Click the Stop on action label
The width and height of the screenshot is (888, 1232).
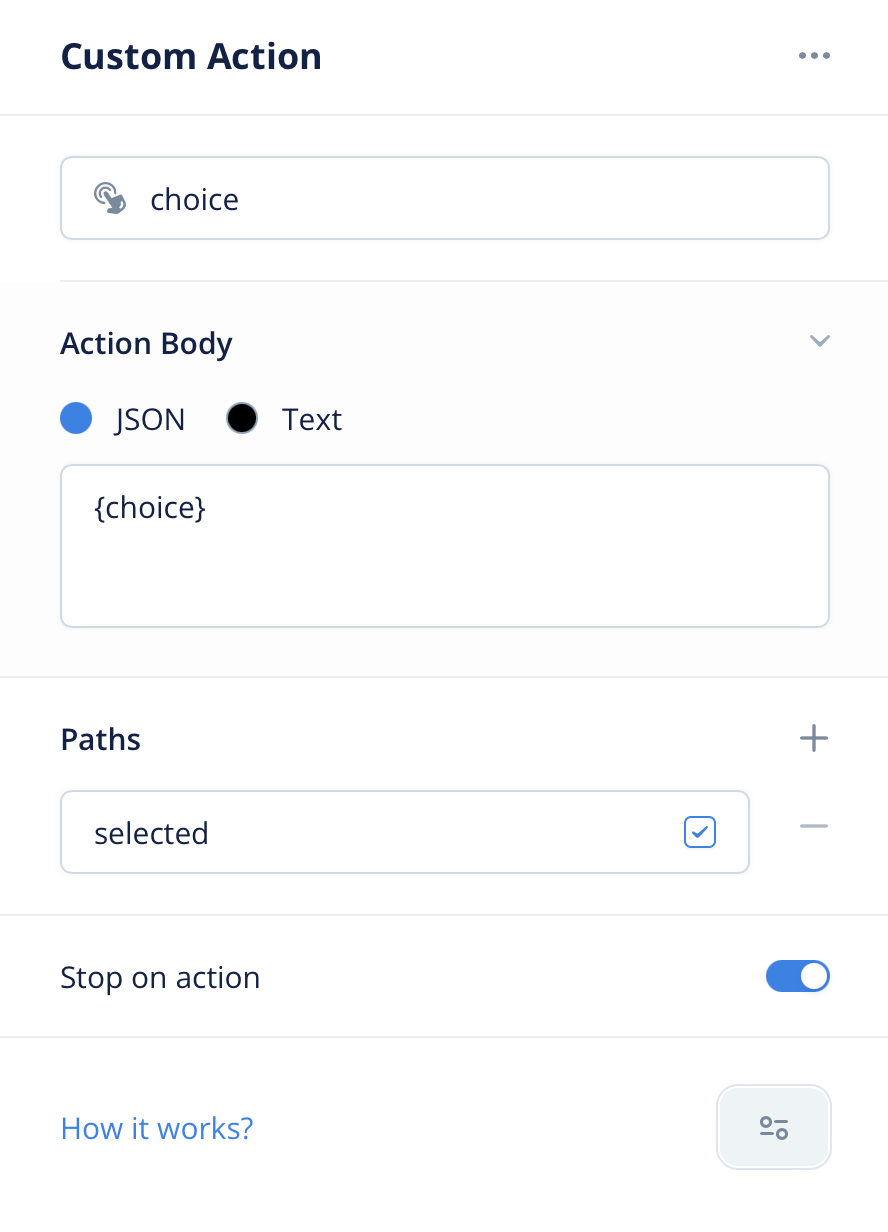[160, 977]
